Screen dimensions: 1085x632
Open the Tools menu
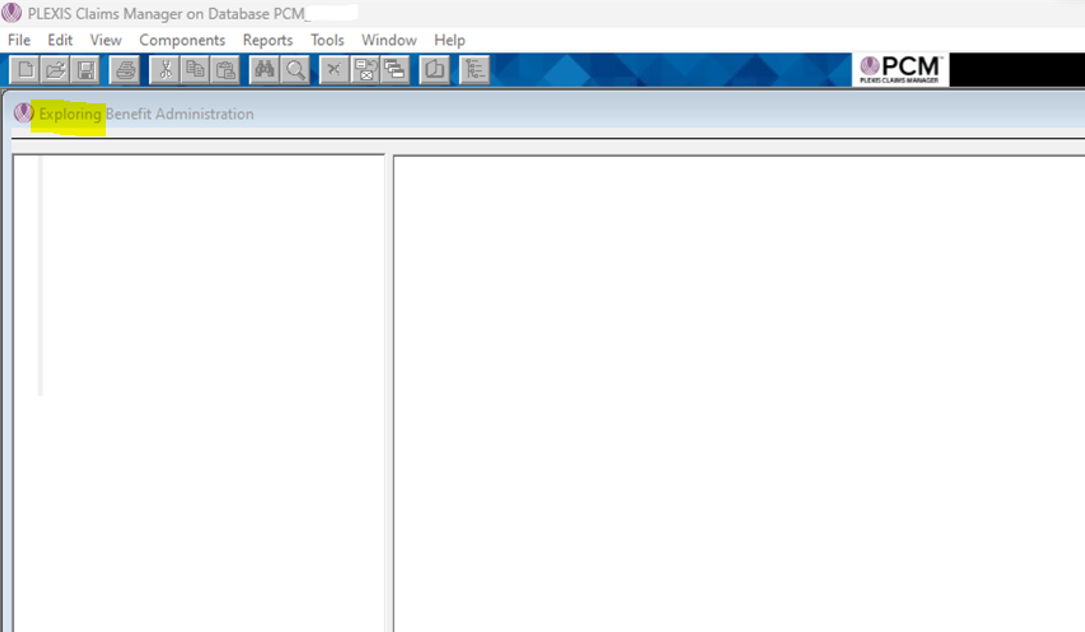(x=327, y=40)
